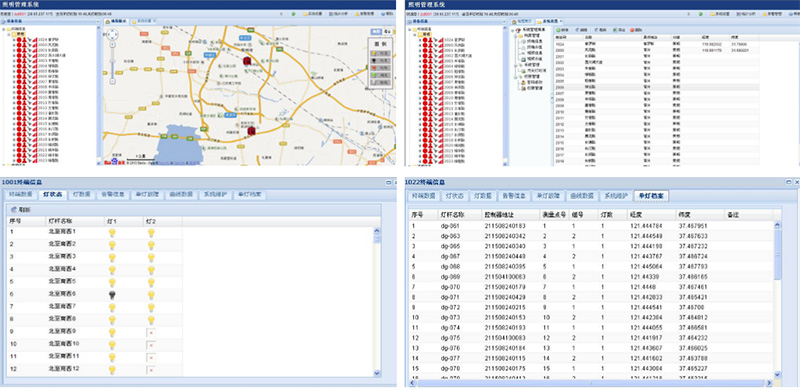Click the green add icon in device toolbar

coord(558,30)
